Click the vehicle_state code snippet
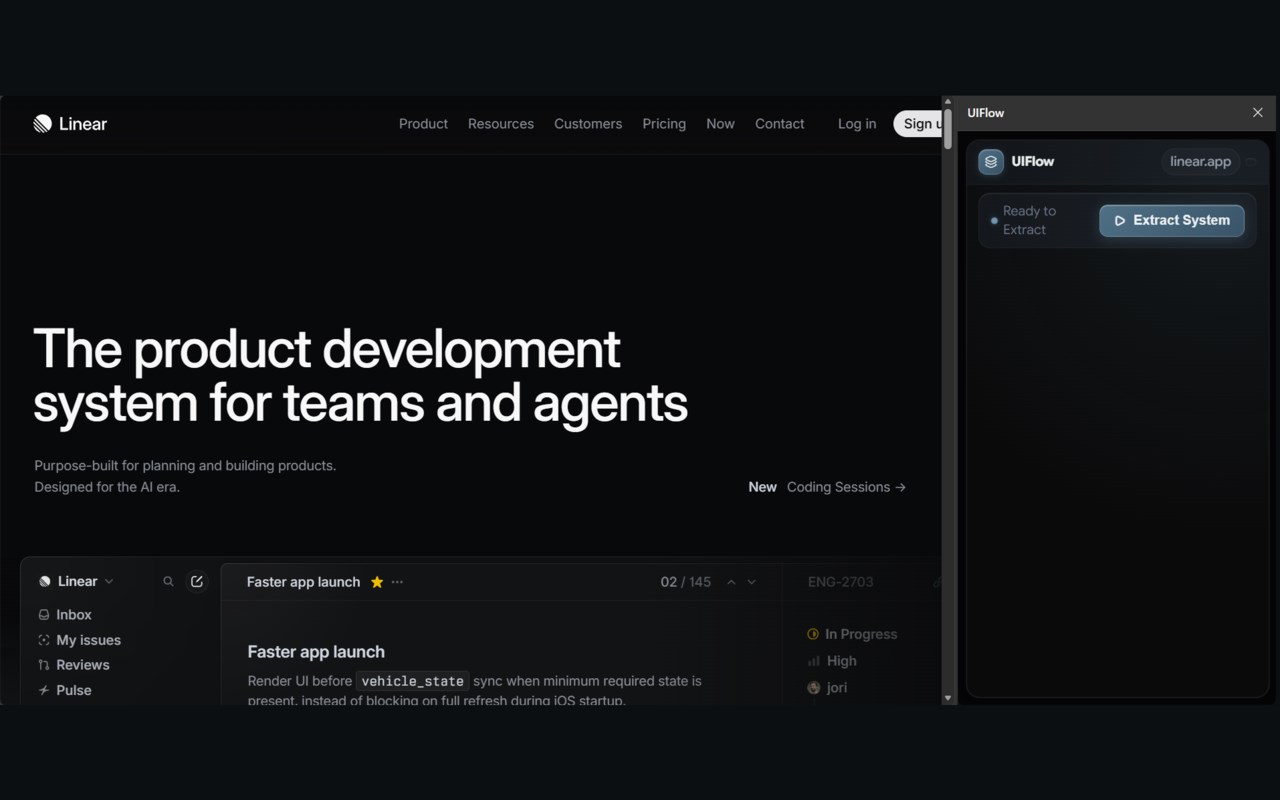The height and width of the screenshot is (800, 1280). (413, 681)
